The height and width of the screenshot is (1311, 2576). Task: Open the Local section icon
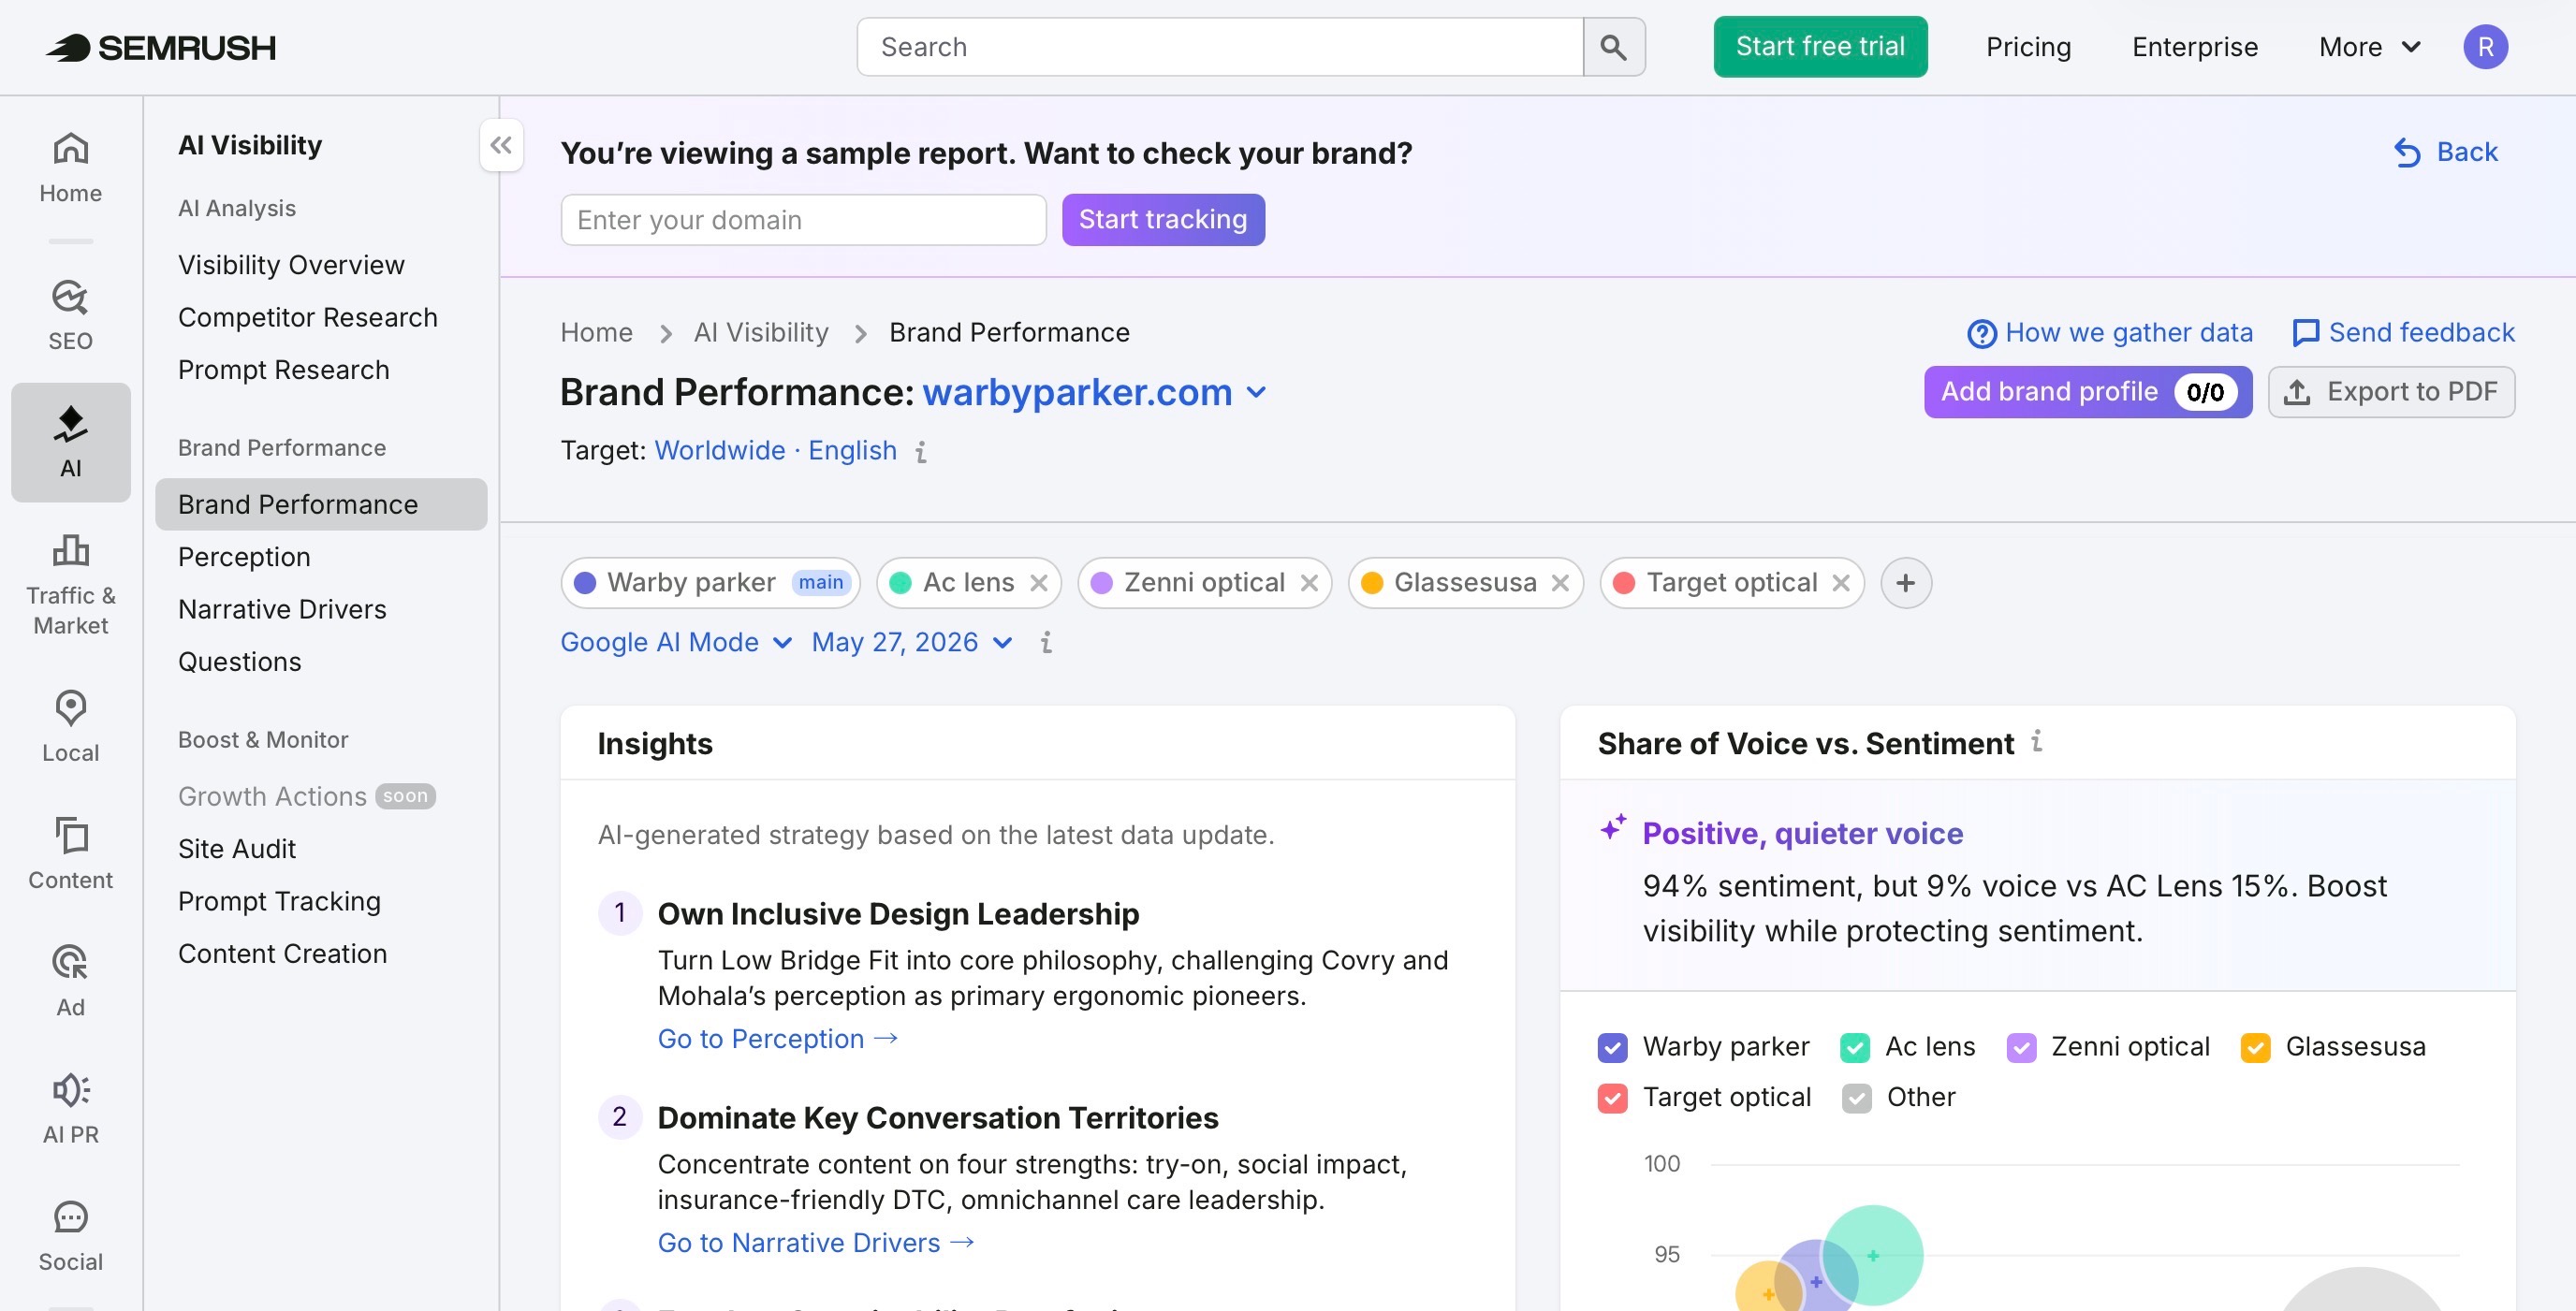point(70,727)
